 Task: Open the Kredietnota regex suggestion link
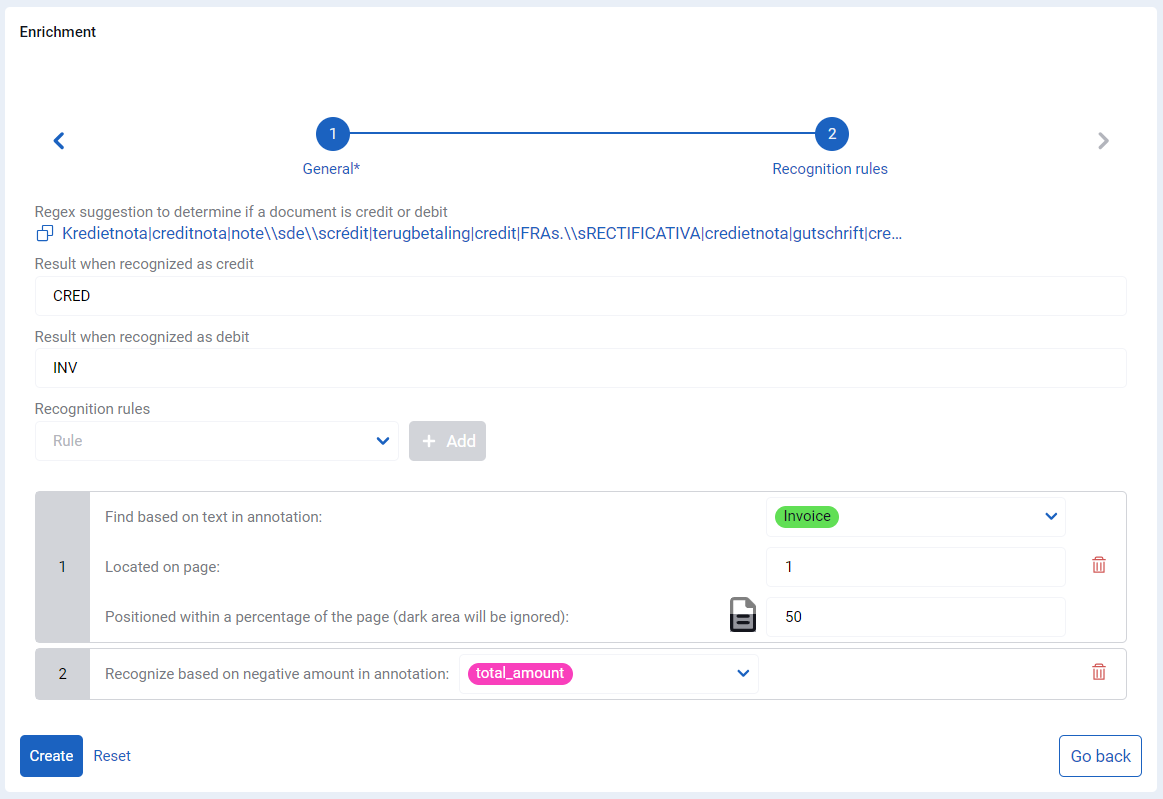[482, 234]
